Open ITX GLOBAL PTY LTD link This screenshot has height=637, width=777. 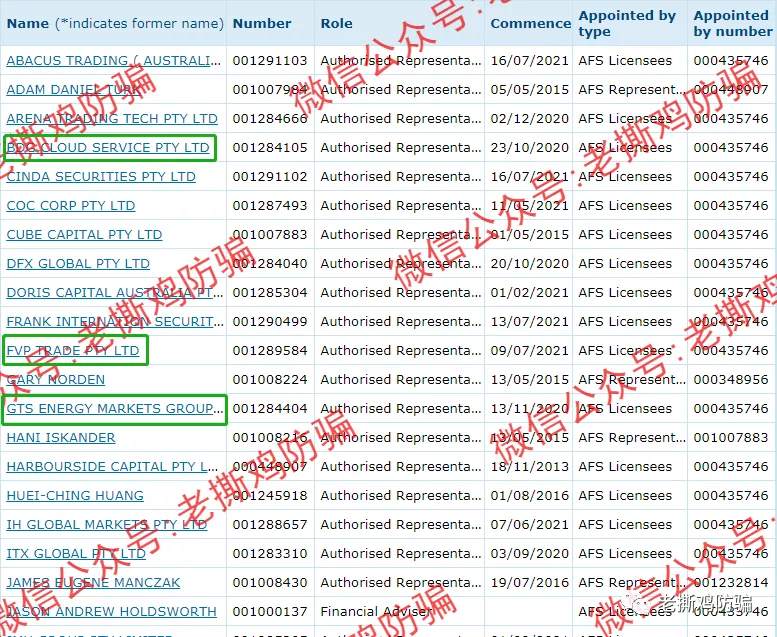(x=76, y=554)
